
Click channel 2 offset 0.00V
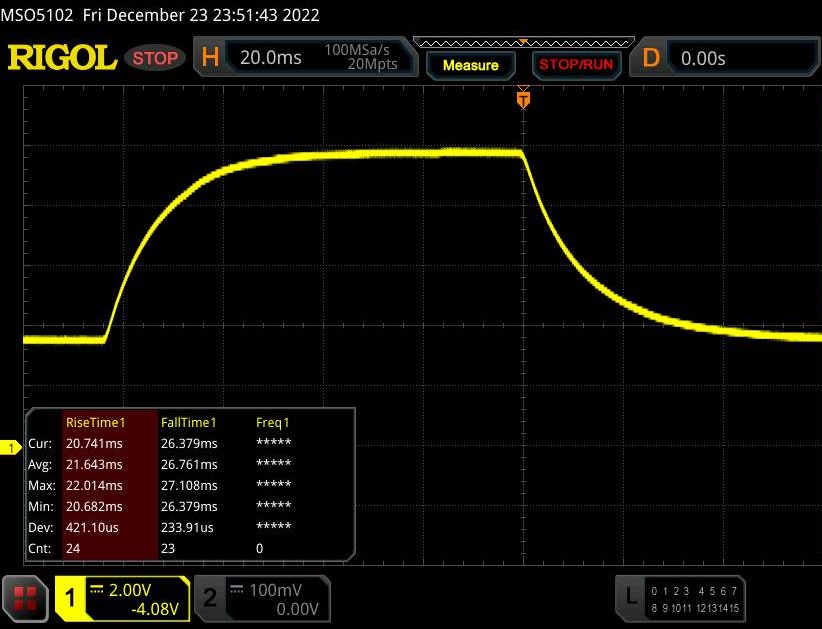pos(297,609)
